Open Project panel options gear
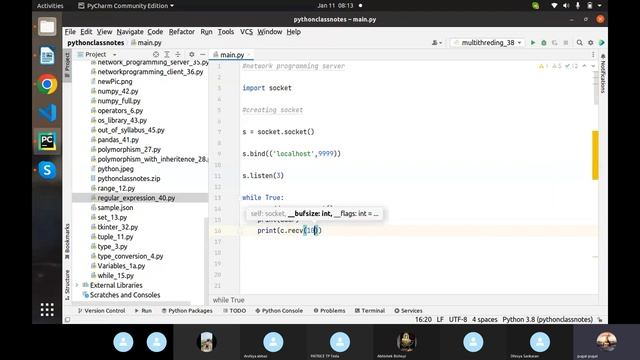 [x=191, y=54]
